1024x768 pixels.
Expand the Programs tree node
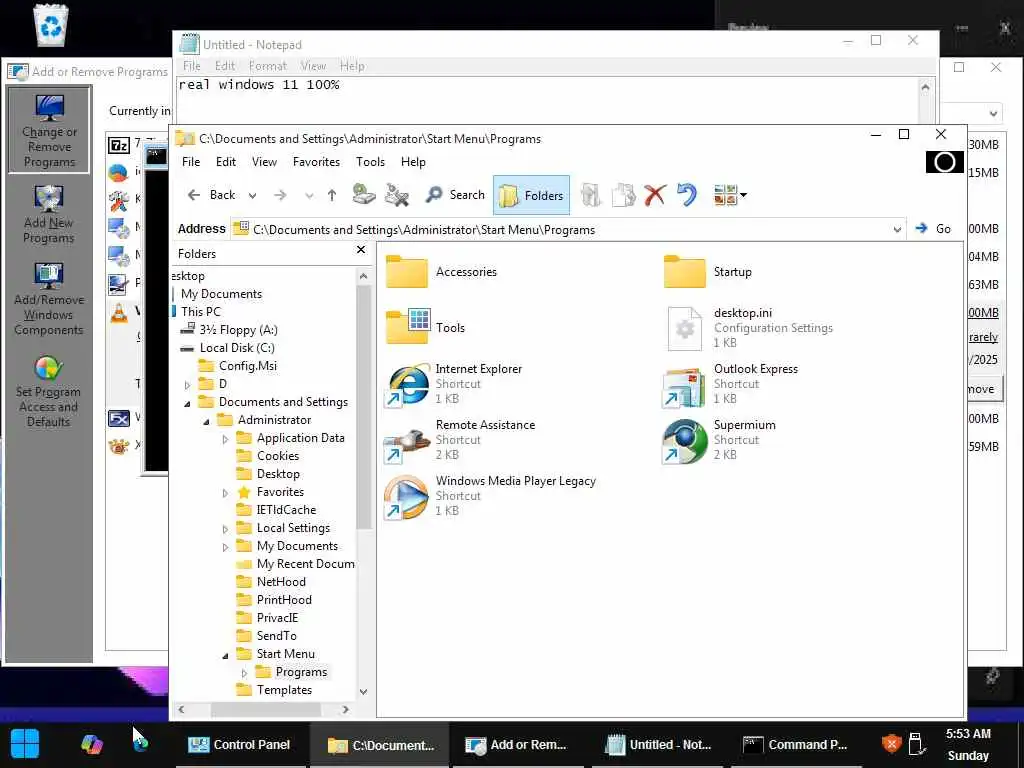click(244, 673)
